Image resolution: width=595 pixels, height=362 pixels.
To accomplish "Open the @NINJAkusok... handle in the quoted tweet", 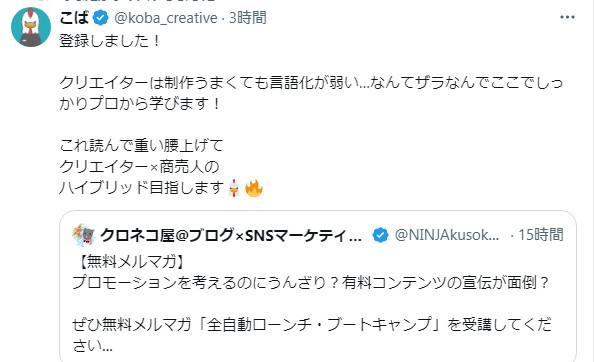I will 447,235.
